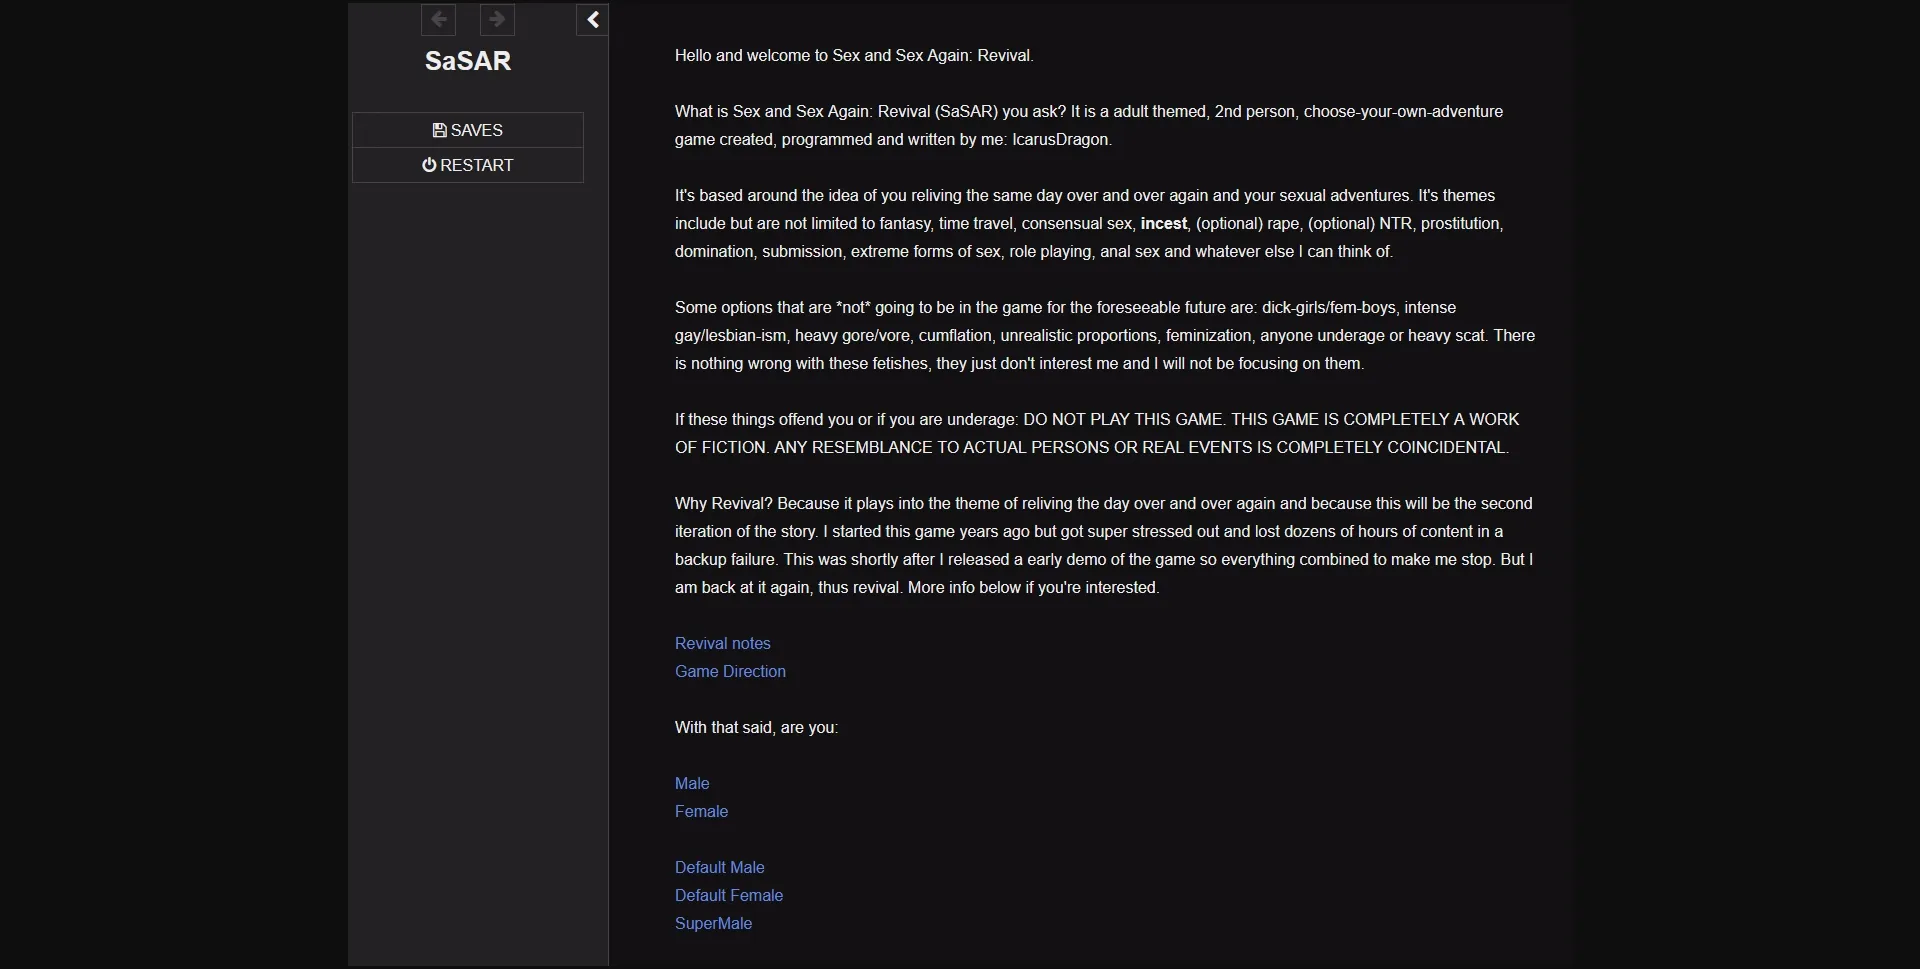Open the Revival notes link

click(722, 643)
